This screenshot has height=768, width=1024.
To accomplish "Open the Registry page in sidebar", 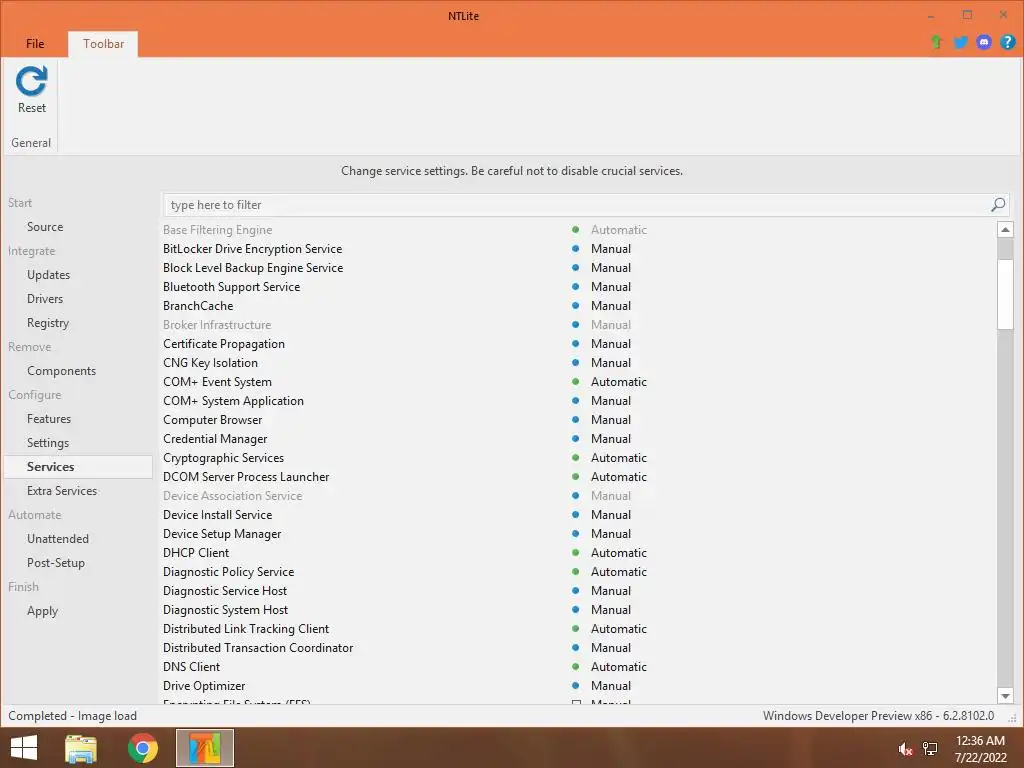I will point(48,323).
